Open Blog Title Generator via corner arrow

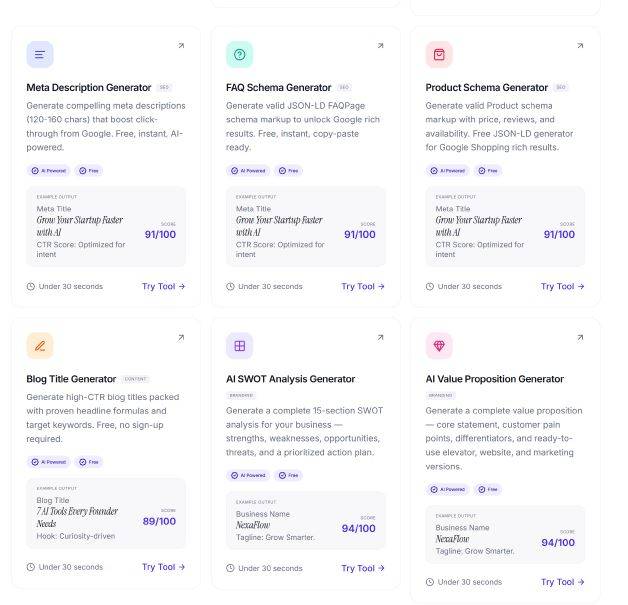[x=181, y=338]
